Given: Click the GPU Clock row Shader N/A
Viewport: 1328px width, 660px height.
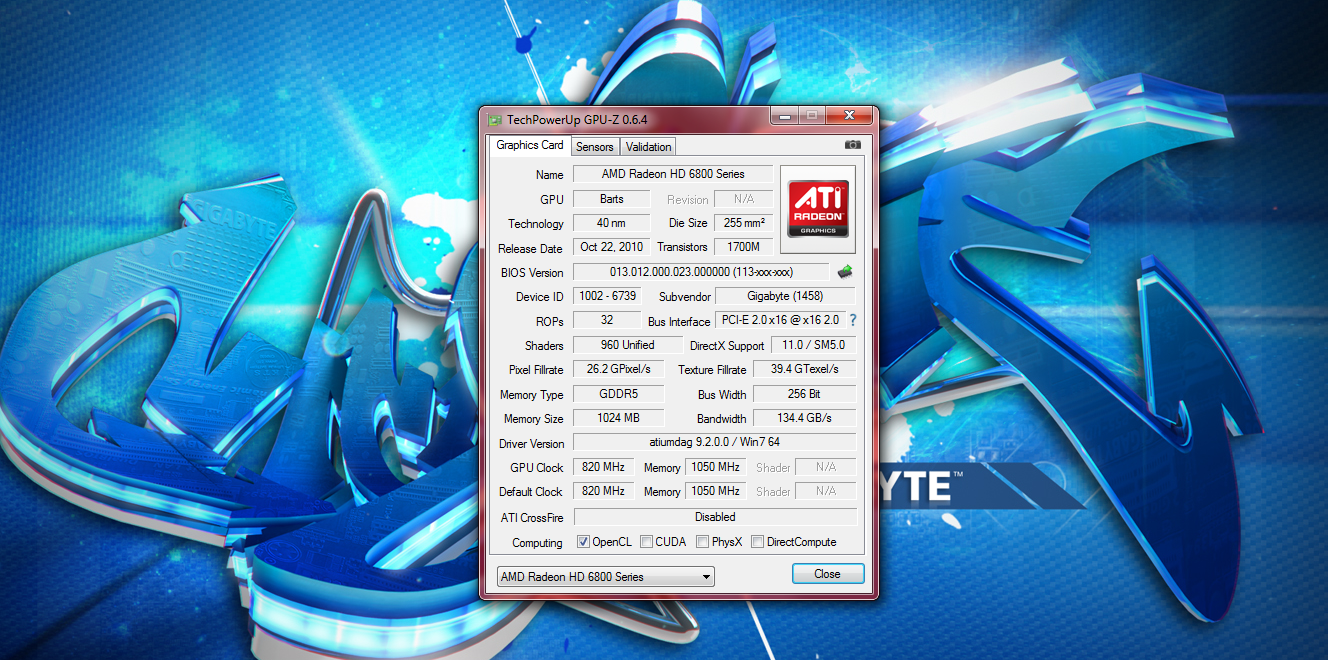Looking at the screenshot, I should (x=826, y=467).
